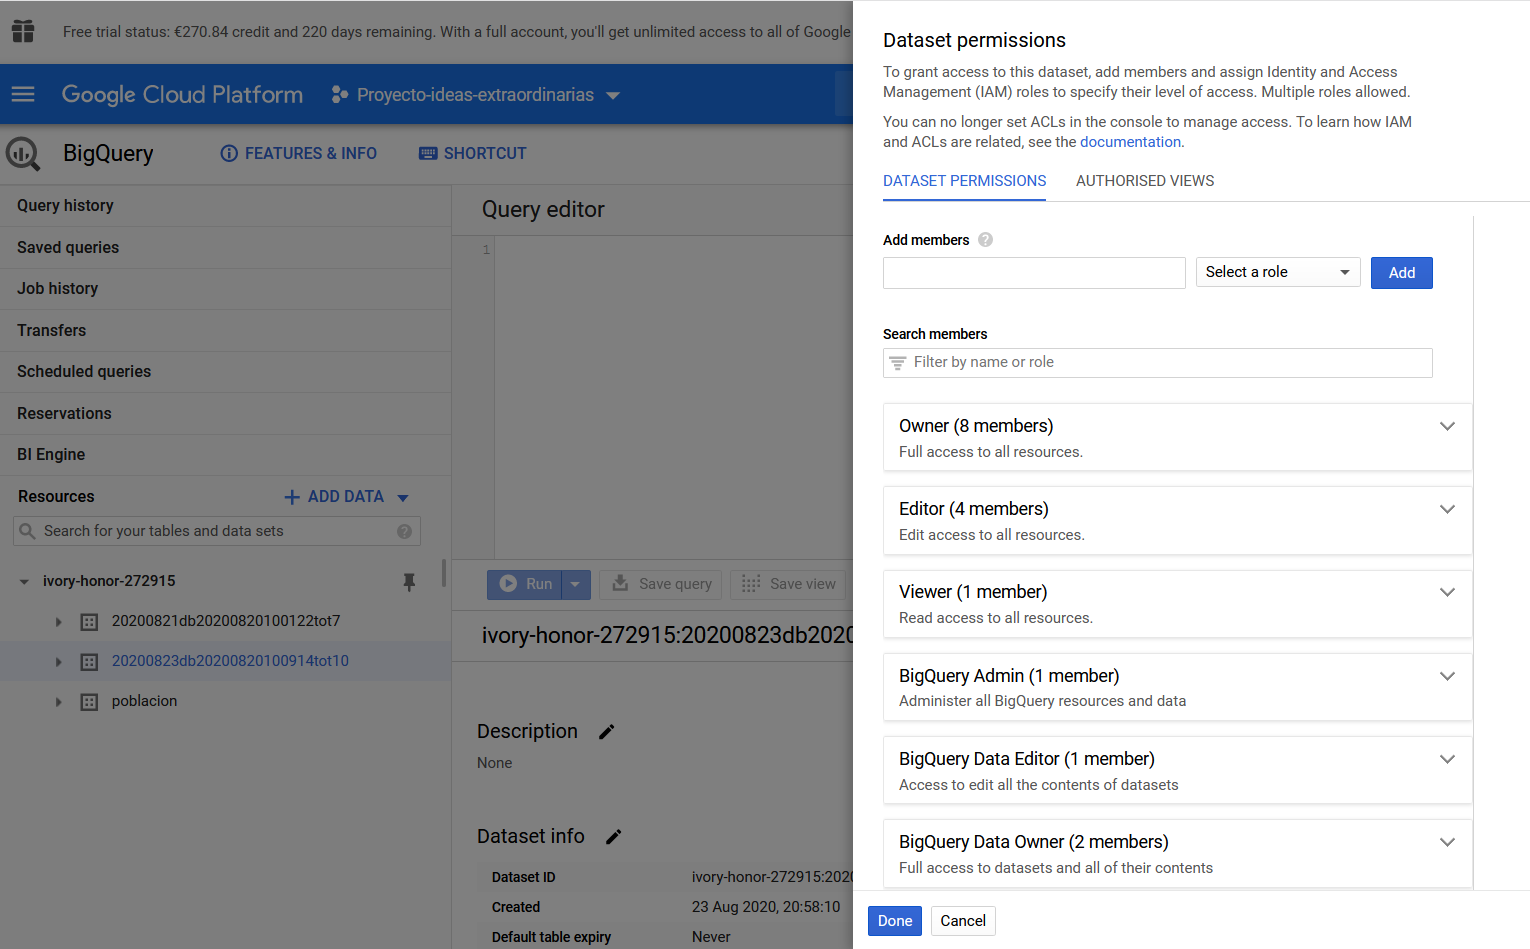This screenshot has height=949, width=1530.
Task: Select dataset 20200821db20200820100122tot7
Action: [x=226, y=621]
